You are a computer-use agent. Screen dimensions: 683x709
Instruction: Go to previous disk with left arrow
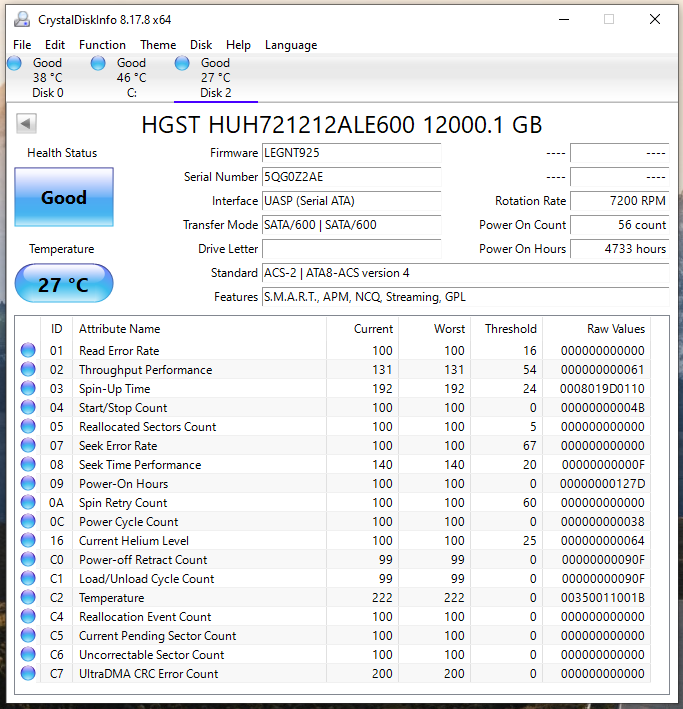27,124
